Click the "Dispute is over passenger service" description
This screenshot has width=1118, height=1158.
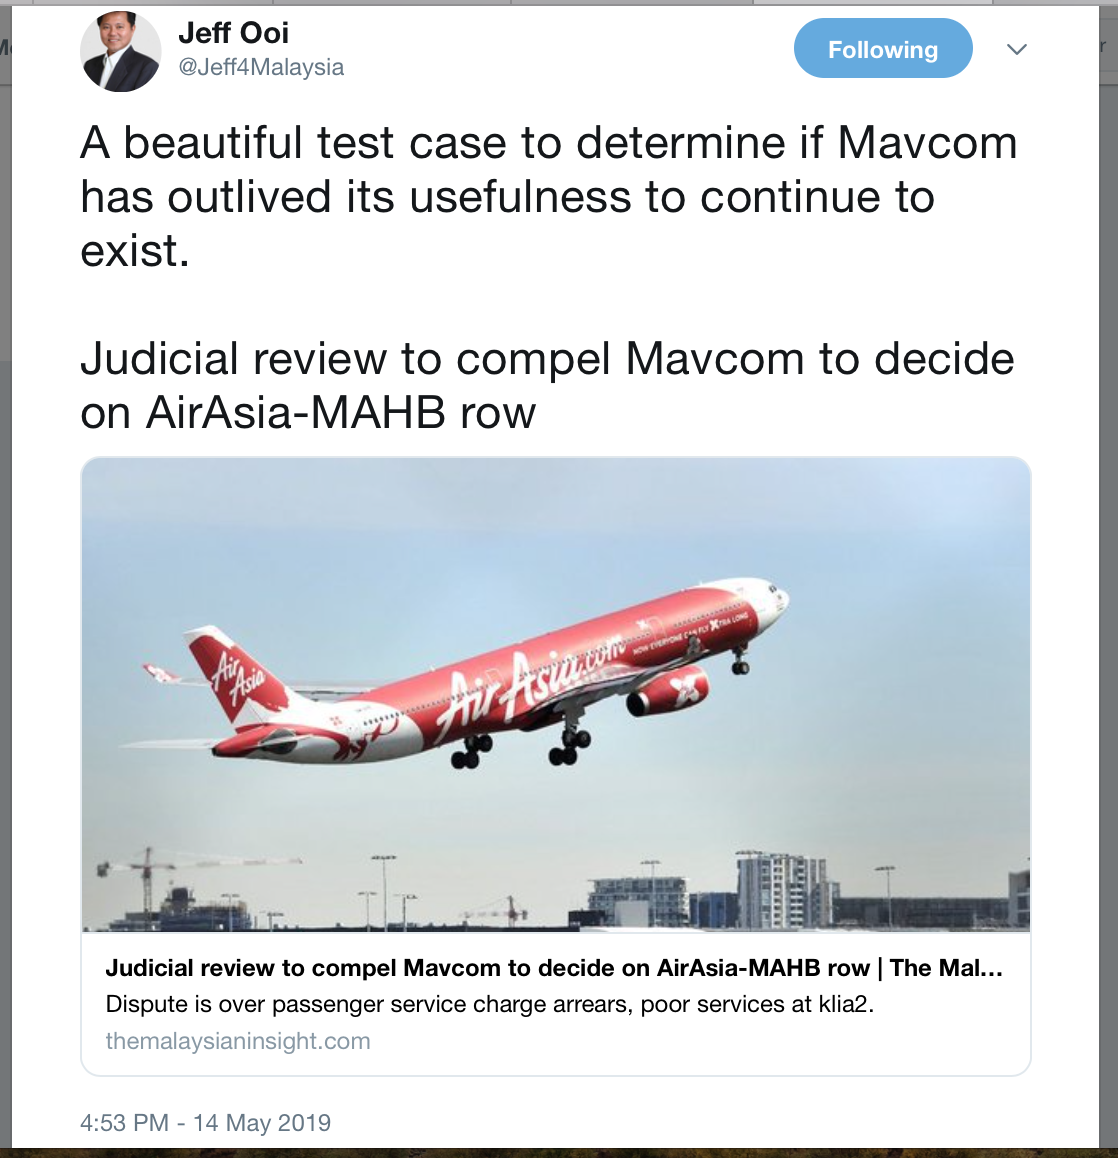coord(489,1004)
